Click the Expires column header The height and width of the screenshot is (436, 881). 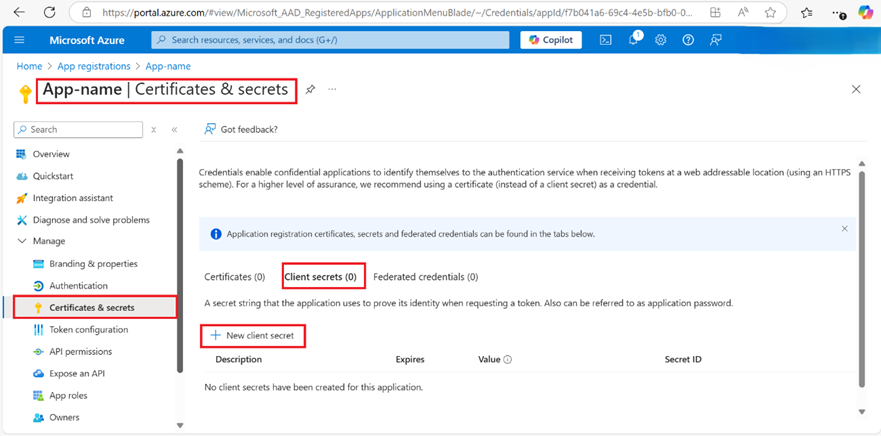click(x=410, y=359)
